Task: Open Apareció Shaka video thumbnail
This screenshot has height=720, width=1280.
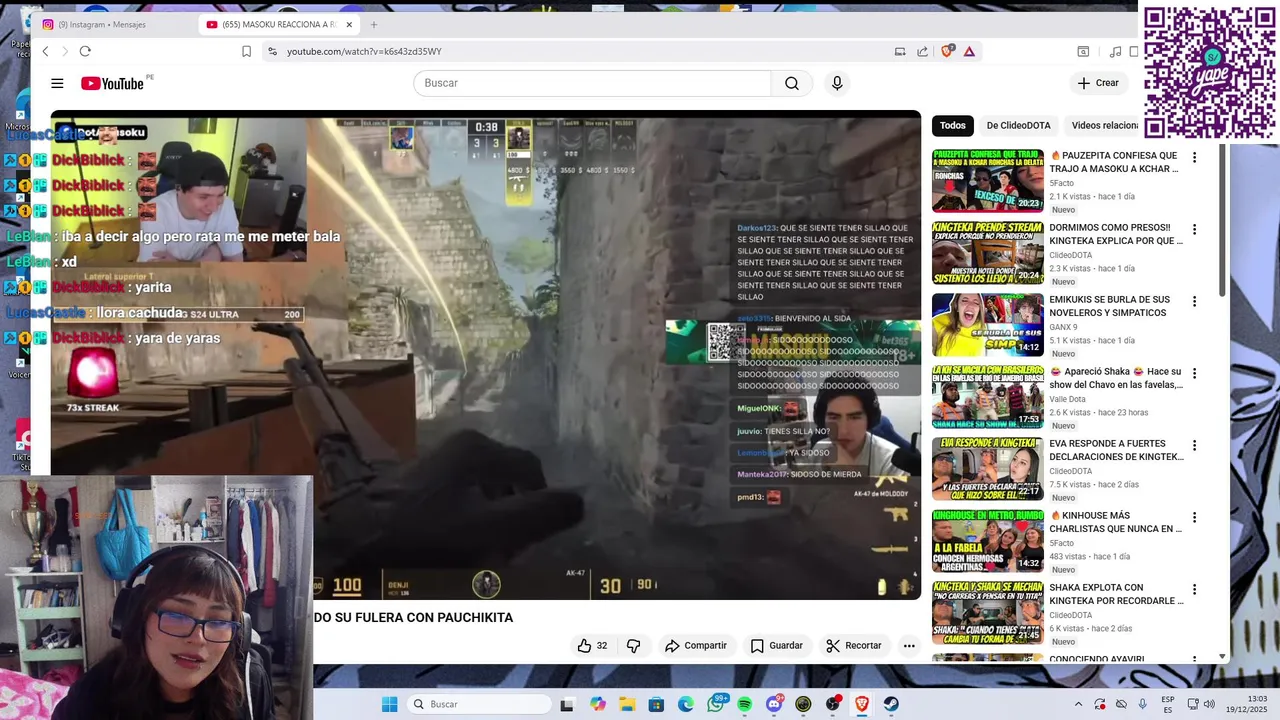Action: (988, 397)
